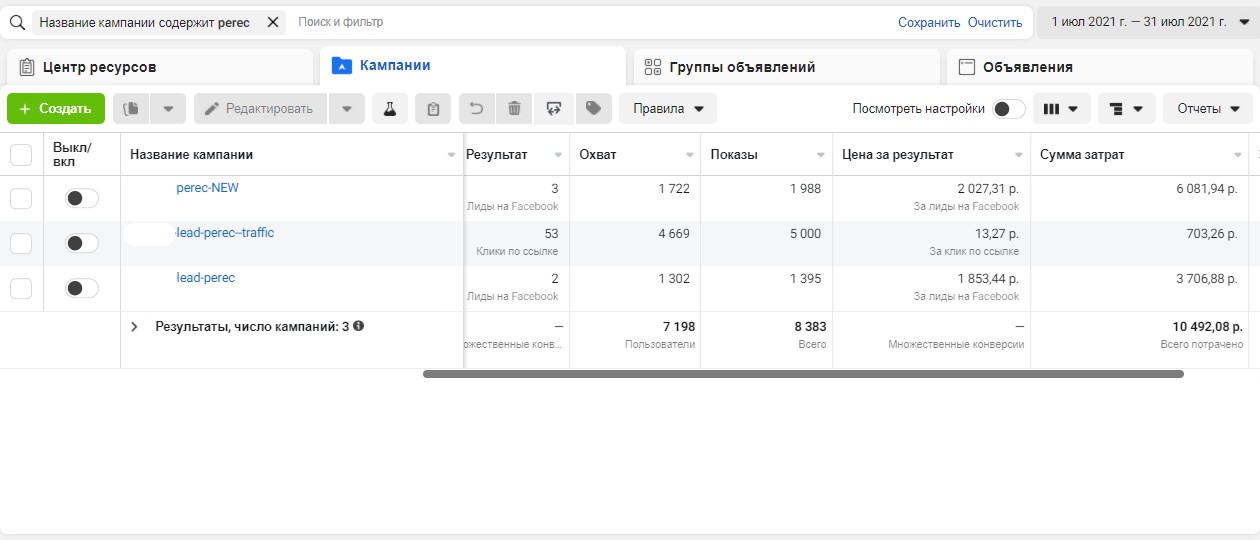Click the green 'Создать' button
1260x540 pixels.
point(56,109)
